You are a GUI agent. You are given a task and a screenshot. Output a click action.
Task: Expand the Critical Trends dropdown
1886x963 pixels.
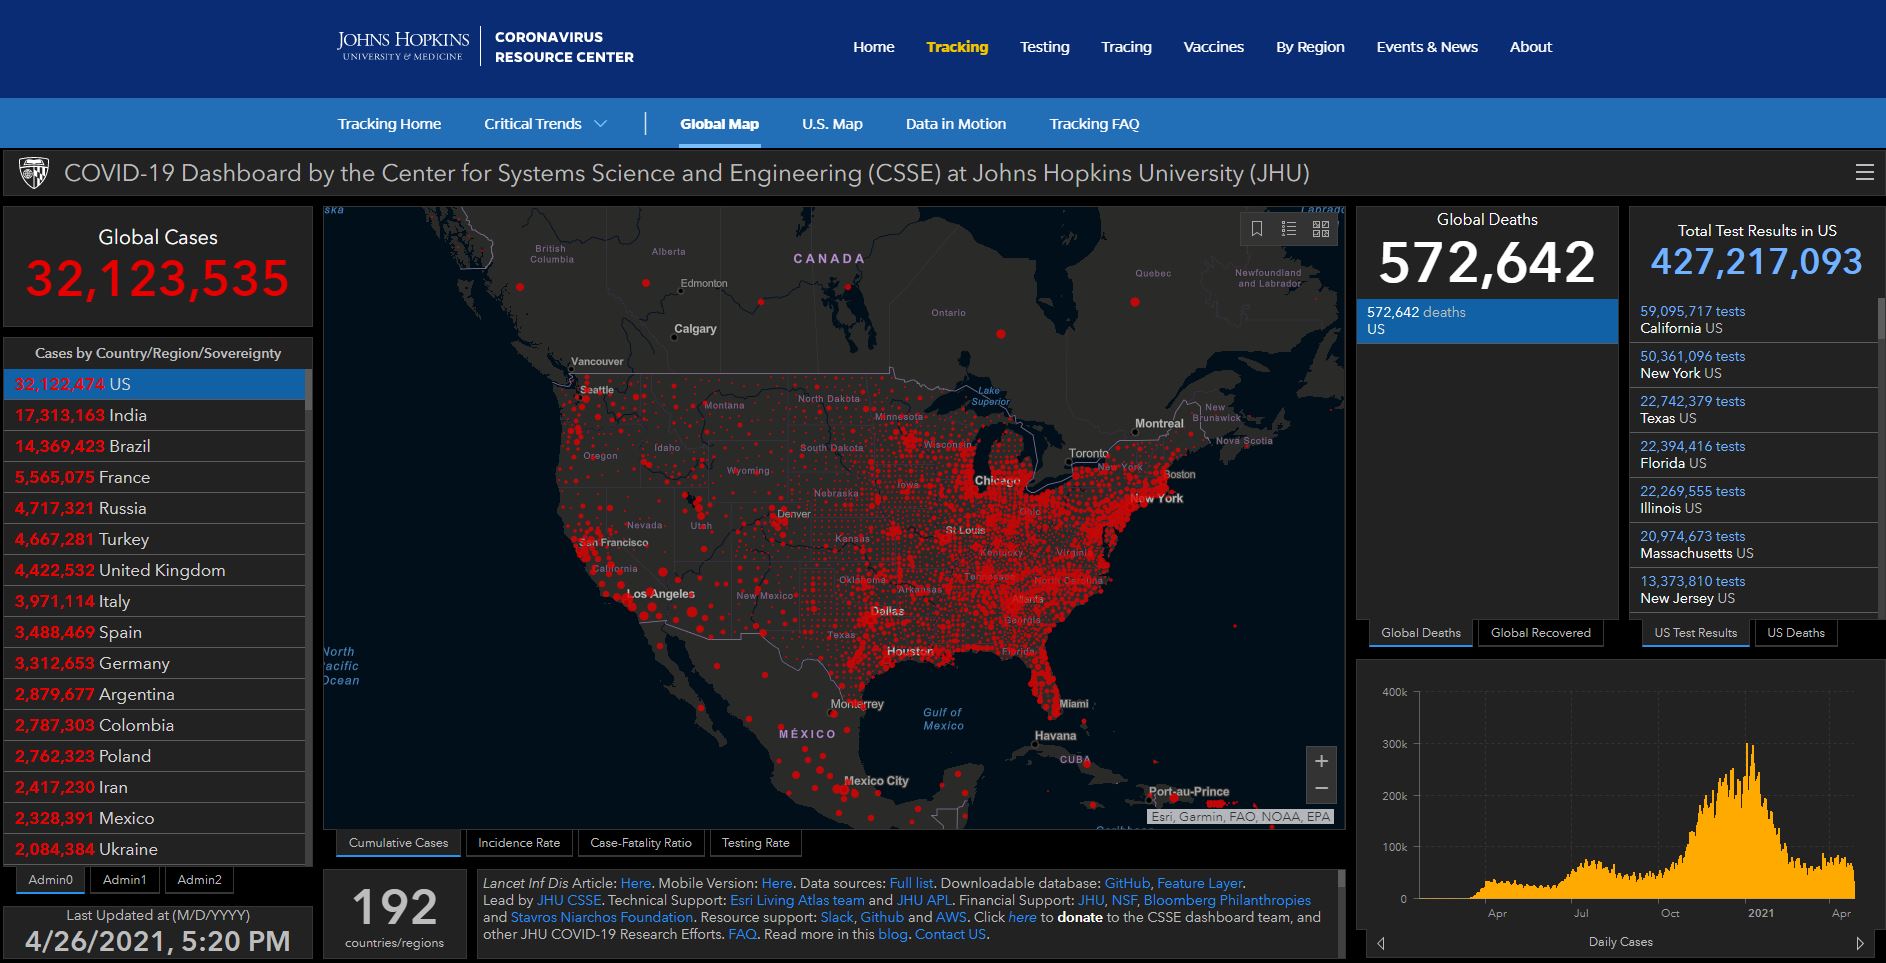click(x=546, y=124)
